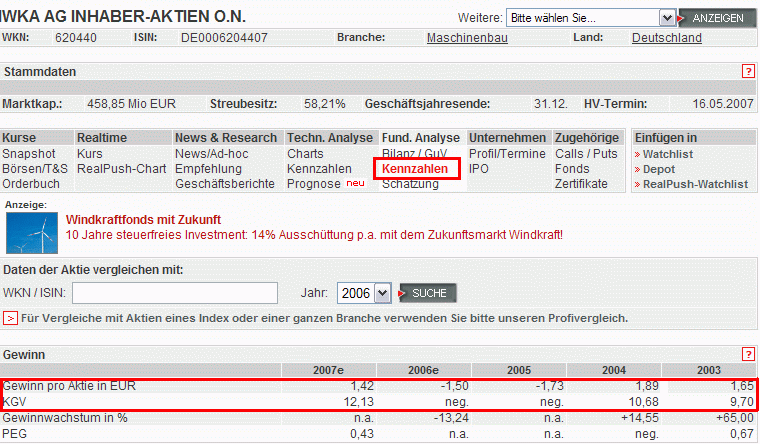Open Charts under Techn. Analyse
This screenshot has width=760, height=444.
click(x=305, y=154)
